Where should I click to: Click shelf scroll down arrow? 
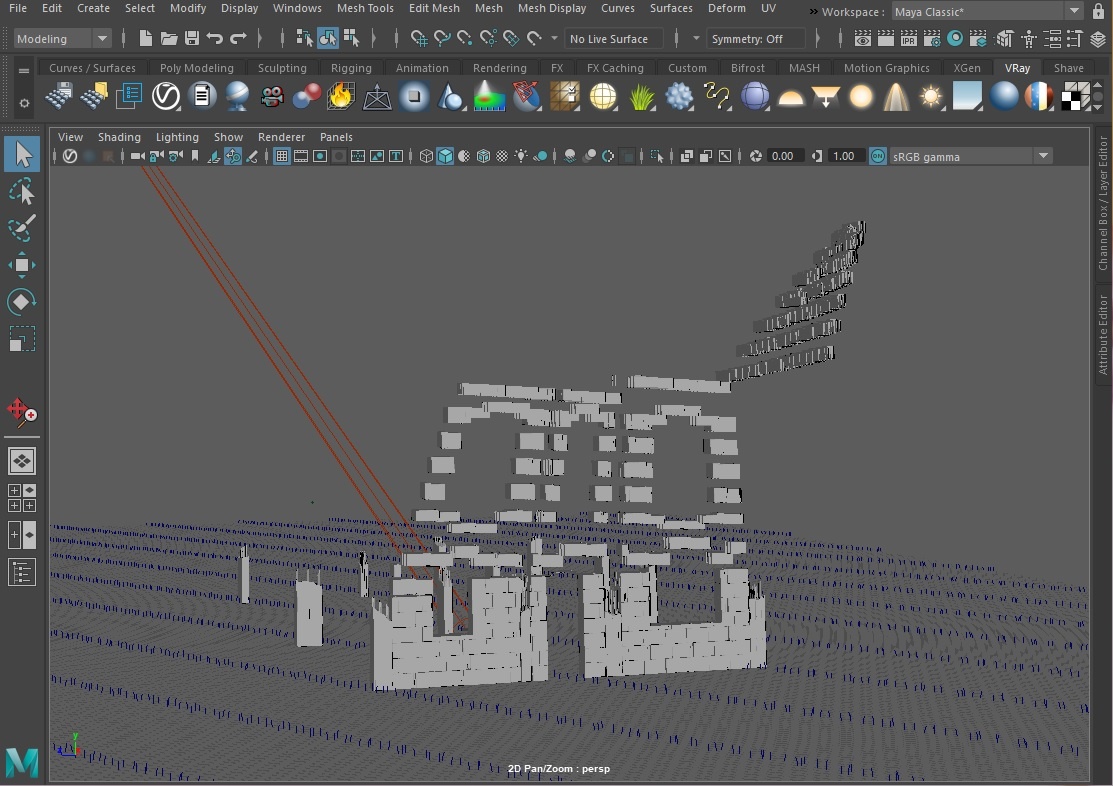pyautogui.click(x=1097, y=107)
